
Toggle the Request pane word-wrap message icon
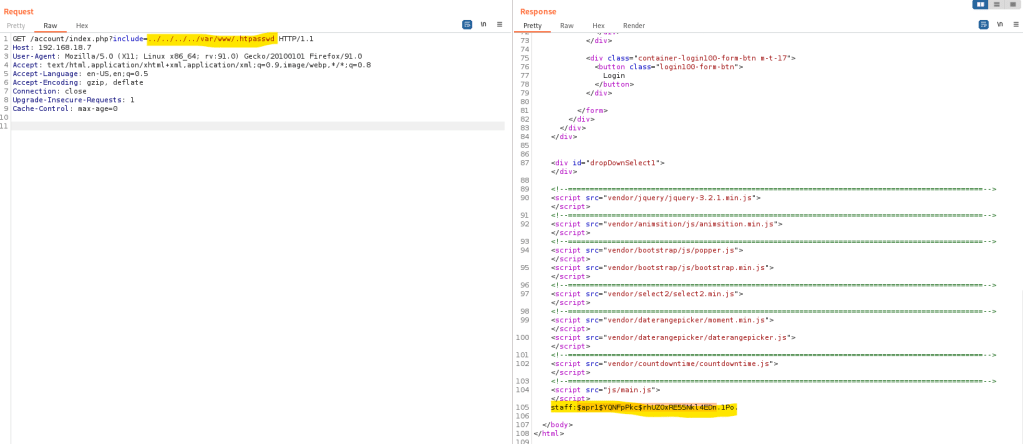pyautogui.click(x=467, y=24)
